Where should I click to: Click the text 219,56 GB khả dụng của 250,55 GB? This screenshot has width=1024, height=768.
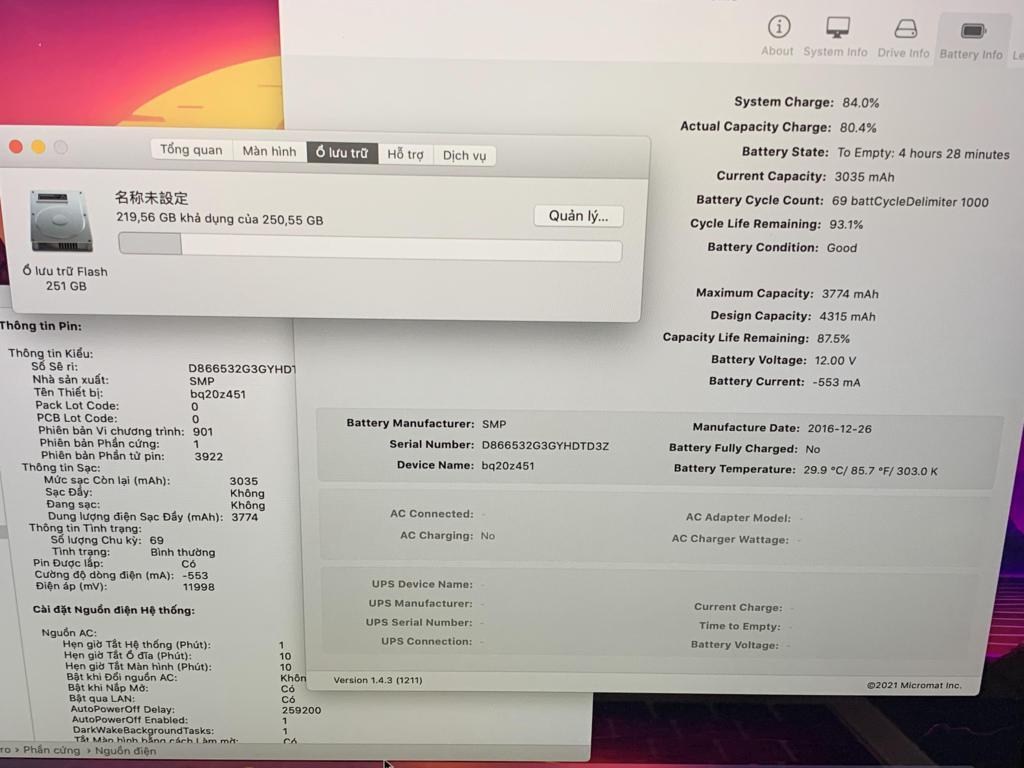(x=220, y=219)
